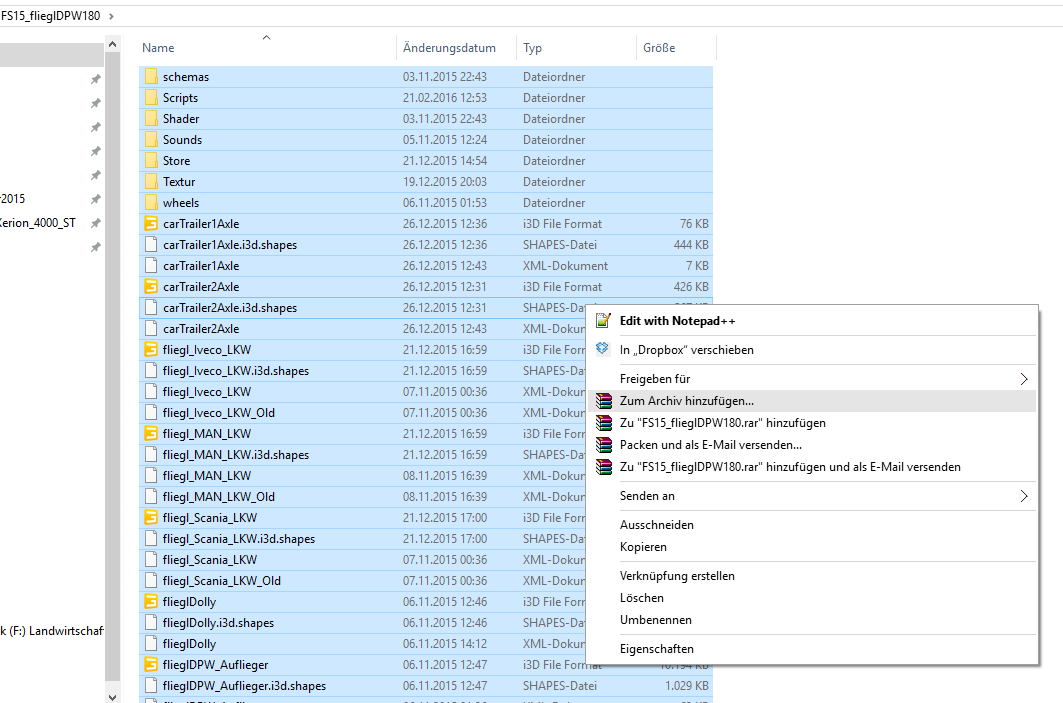Viewport: 1063px width, 703px height.
Task: Click the carTrailer1Axle i3D file icon
Action: coord(151,224)
